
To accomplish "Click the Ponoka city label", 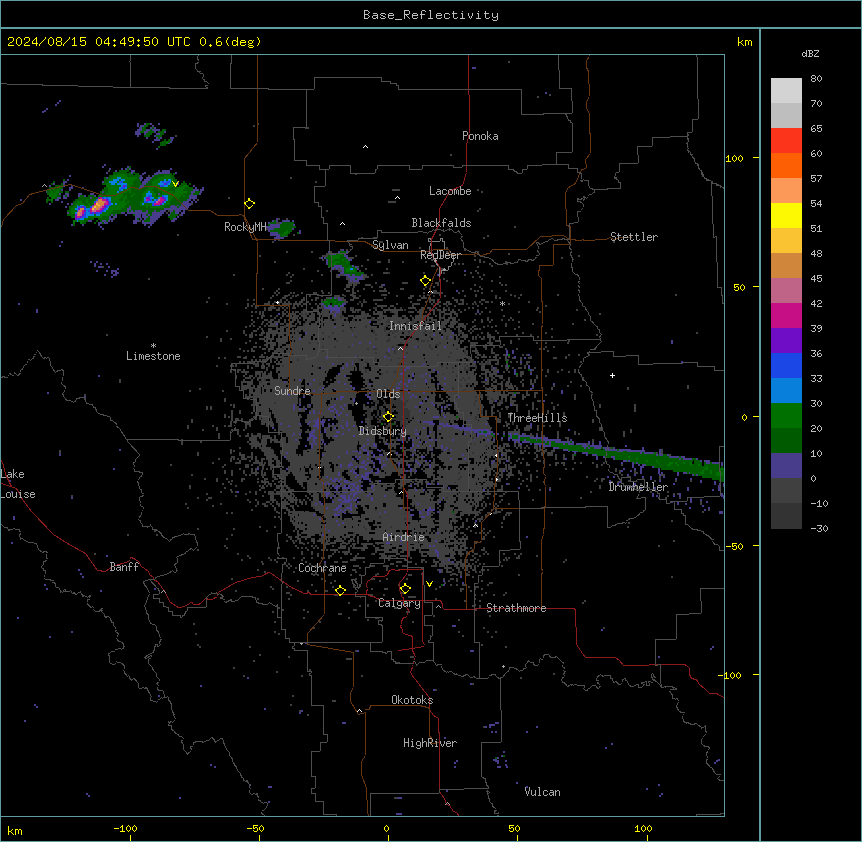I will point(480,136).
